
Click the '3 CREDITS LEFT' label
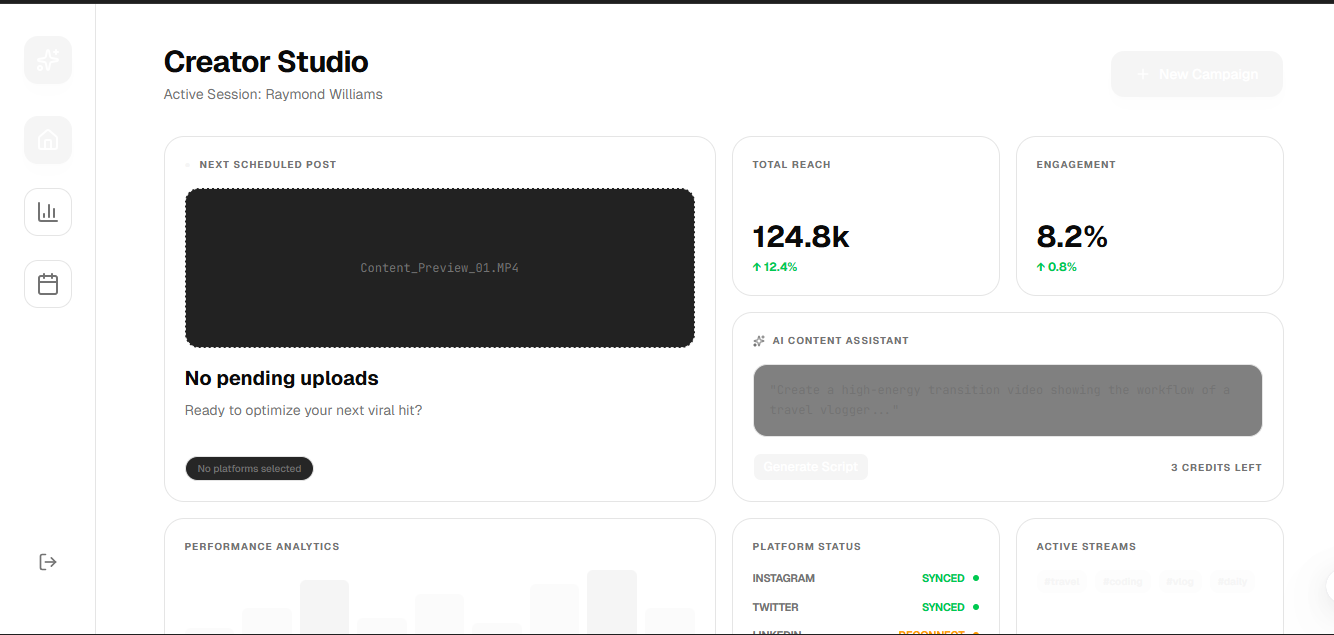click(x=1216, y=467)
